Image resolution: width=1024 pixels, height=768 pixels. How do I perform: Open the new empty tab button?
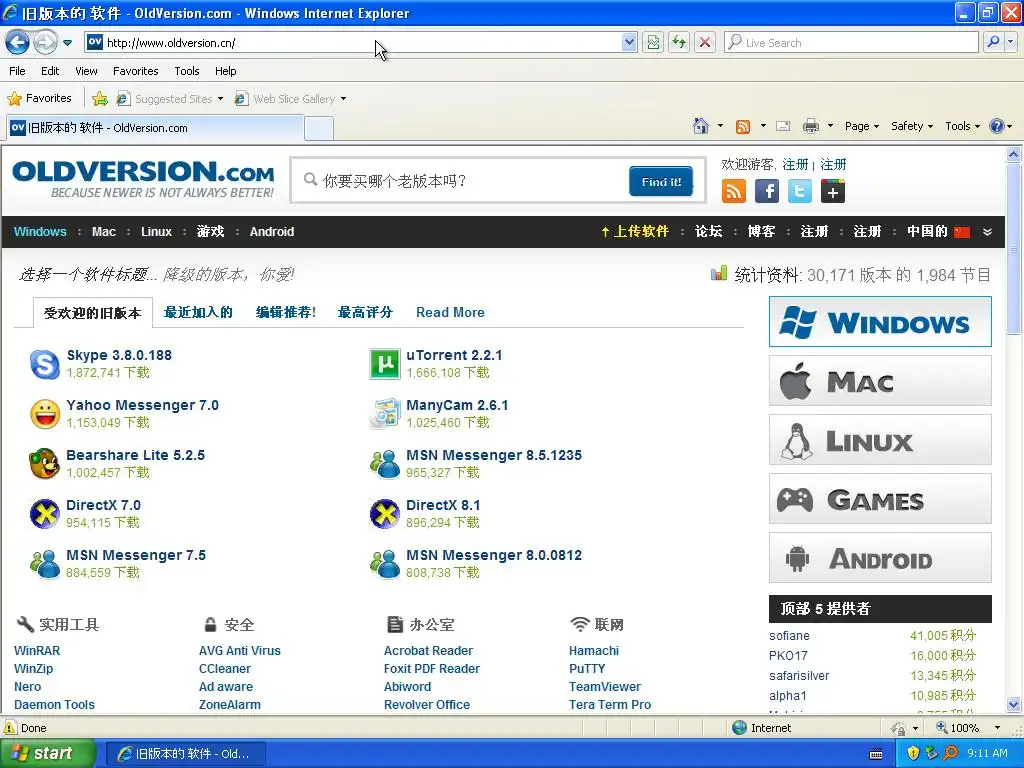click(319, 128)
